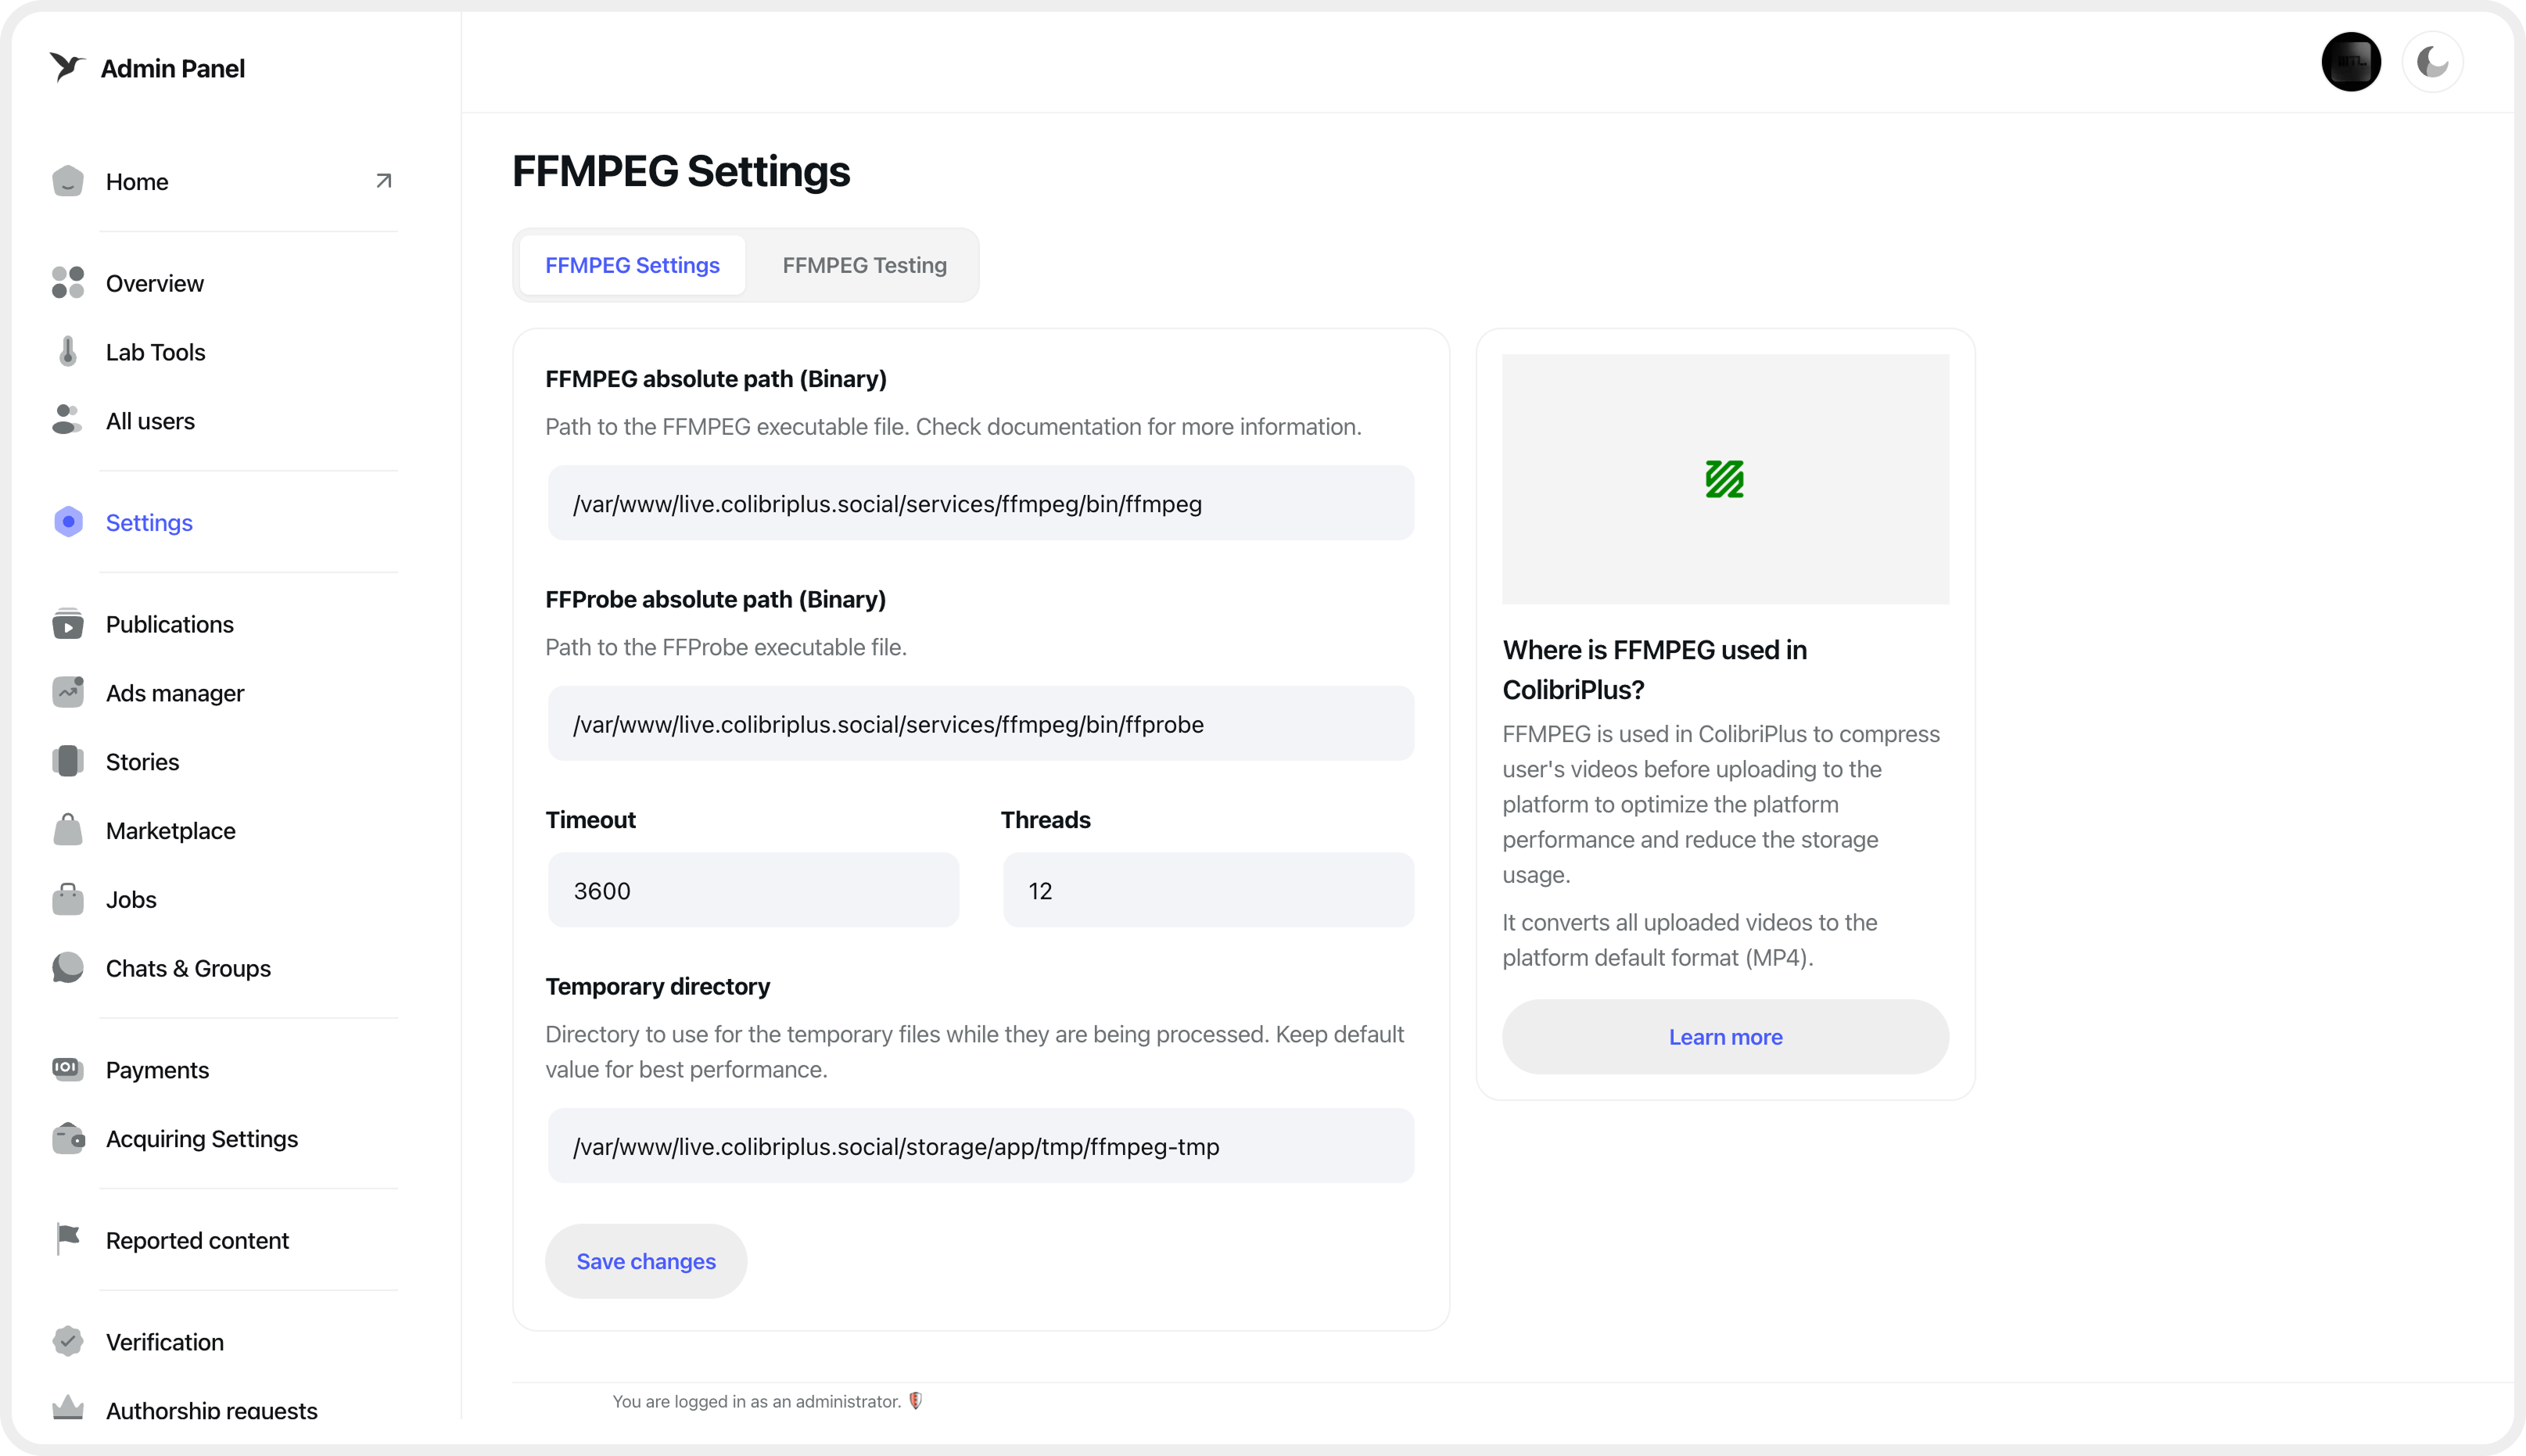2526x1456 pixels.
Task: Click the Learn more button
Action: [1725, 1037]
